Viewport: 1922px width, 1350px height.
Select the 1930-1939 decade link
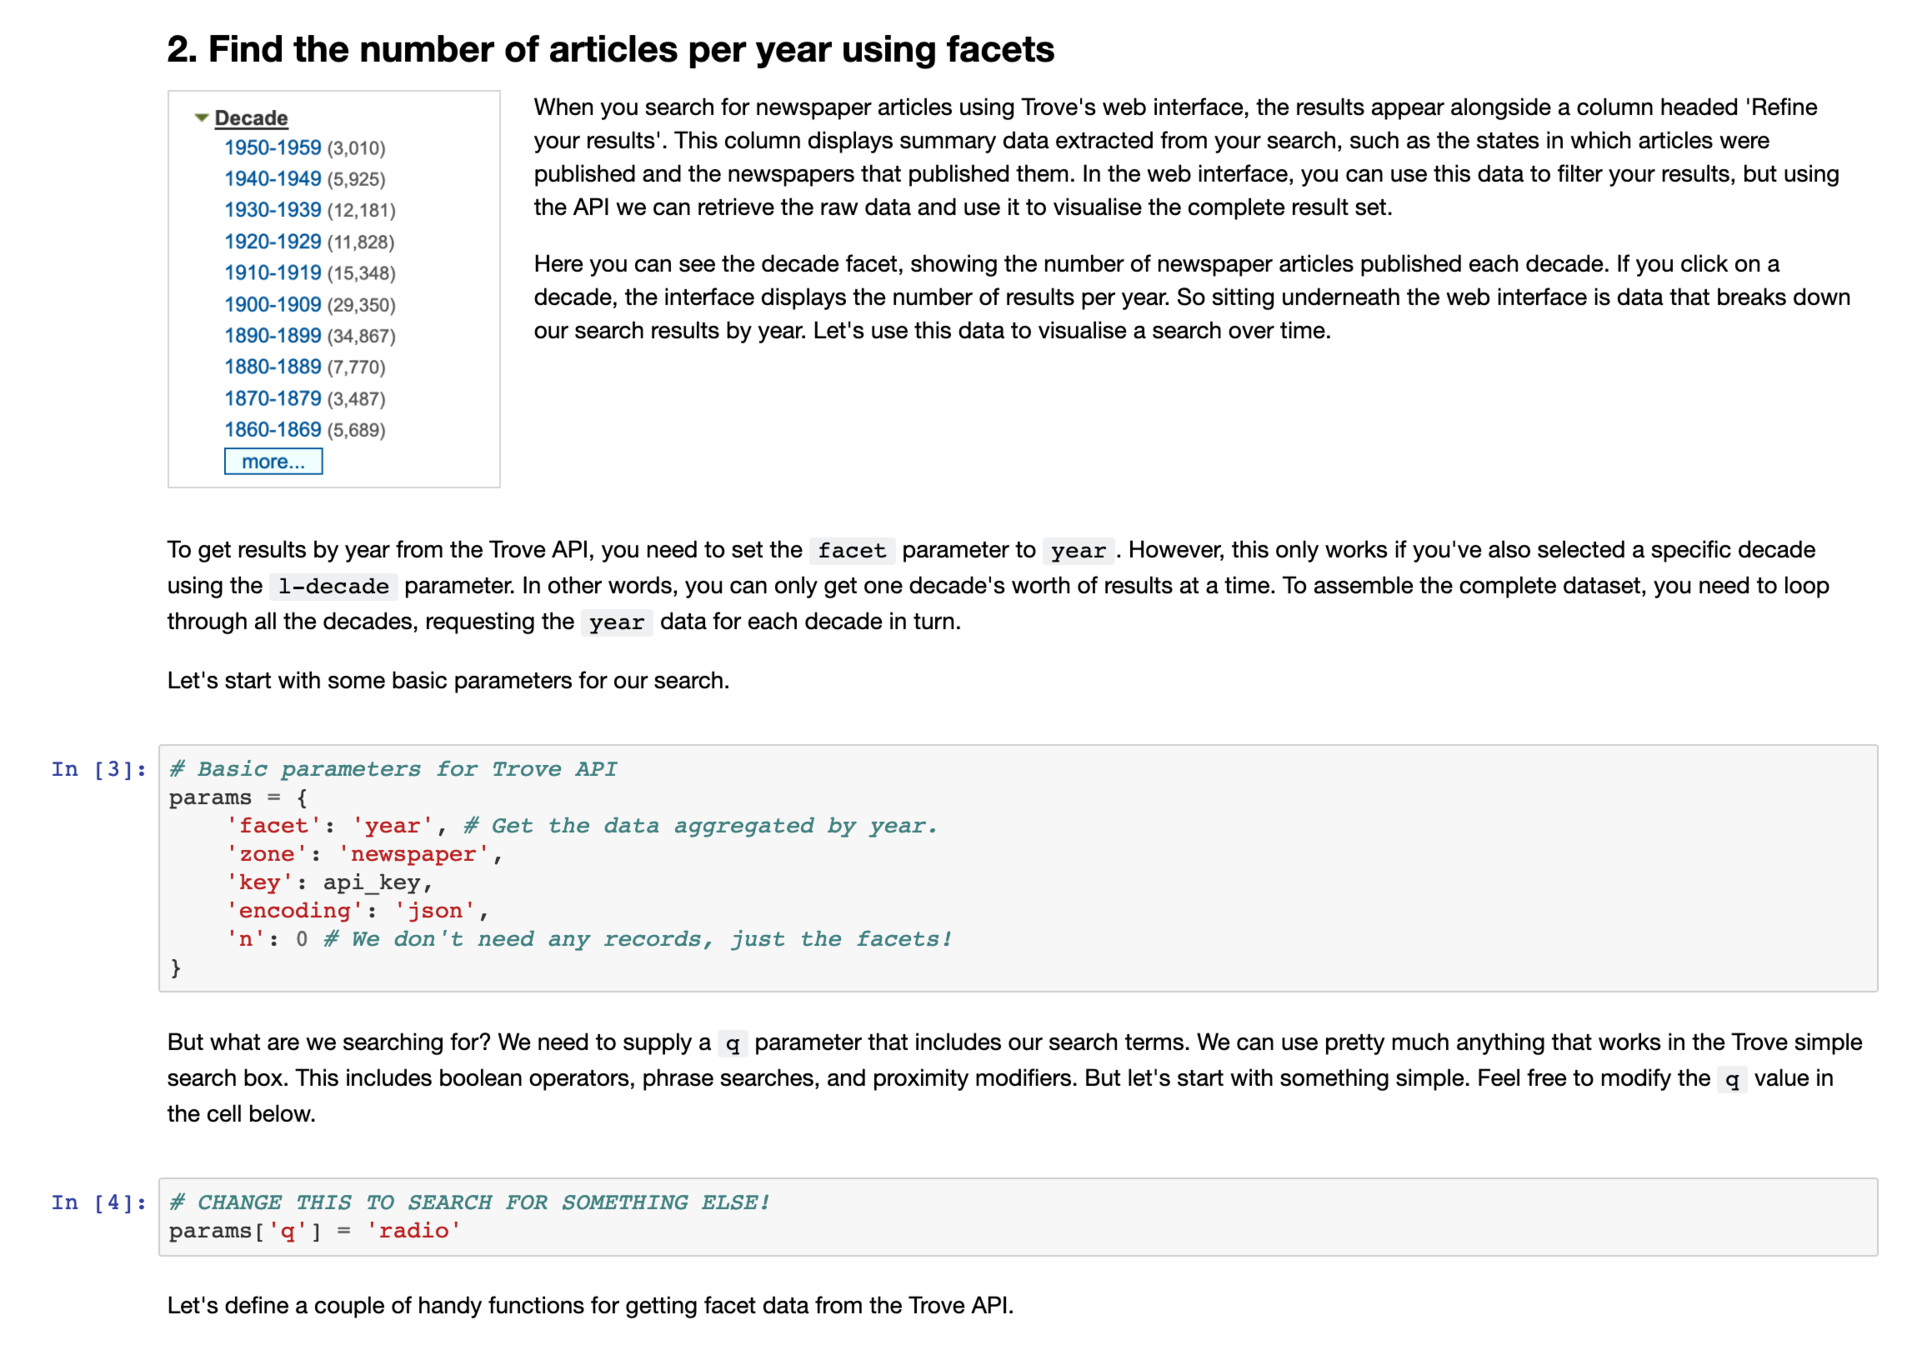point(272,210)
